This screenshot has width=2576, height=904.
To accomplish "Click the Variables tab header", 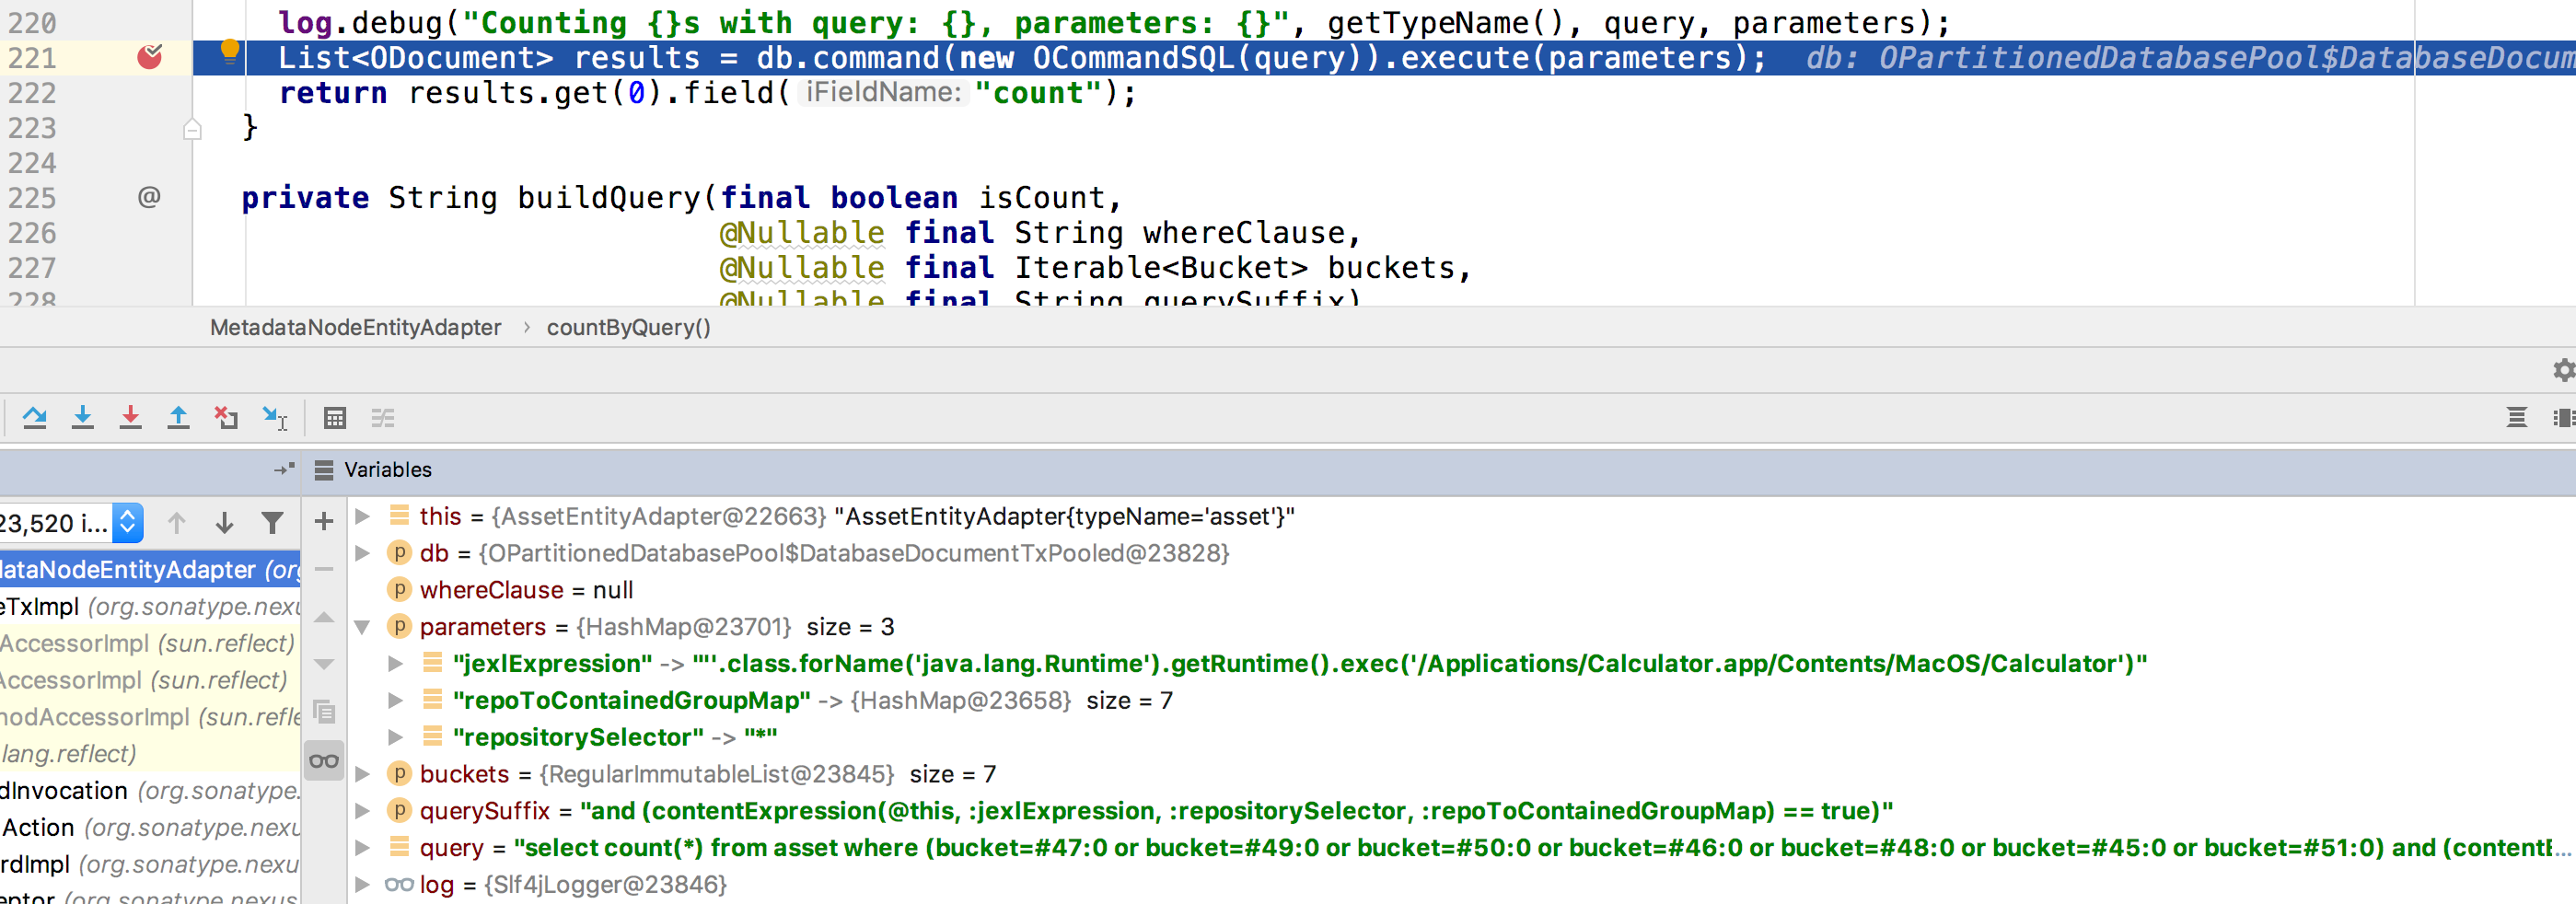I will pos(388,470).
